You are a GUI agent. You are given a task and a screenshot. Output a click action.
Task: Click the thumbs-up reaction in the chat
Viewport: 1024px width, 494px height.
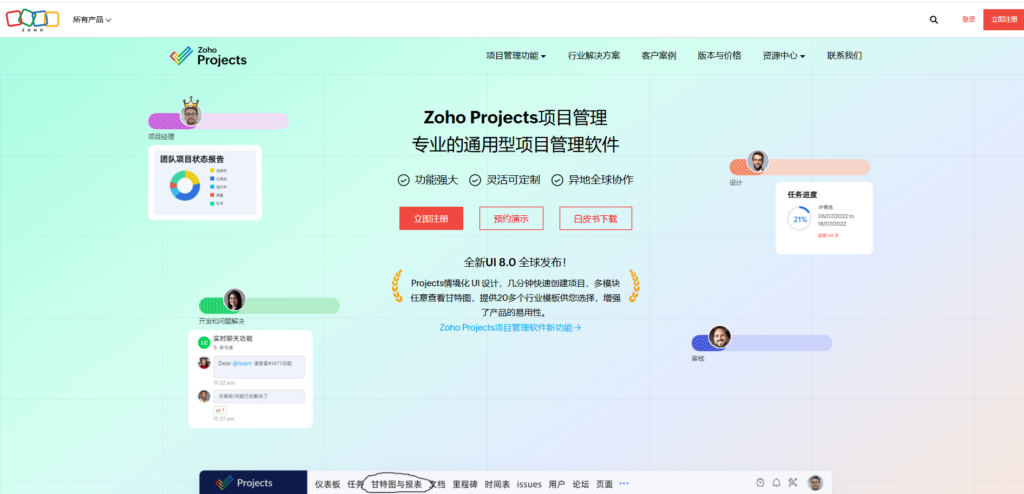pyautogui.click(x=219, y=410)
